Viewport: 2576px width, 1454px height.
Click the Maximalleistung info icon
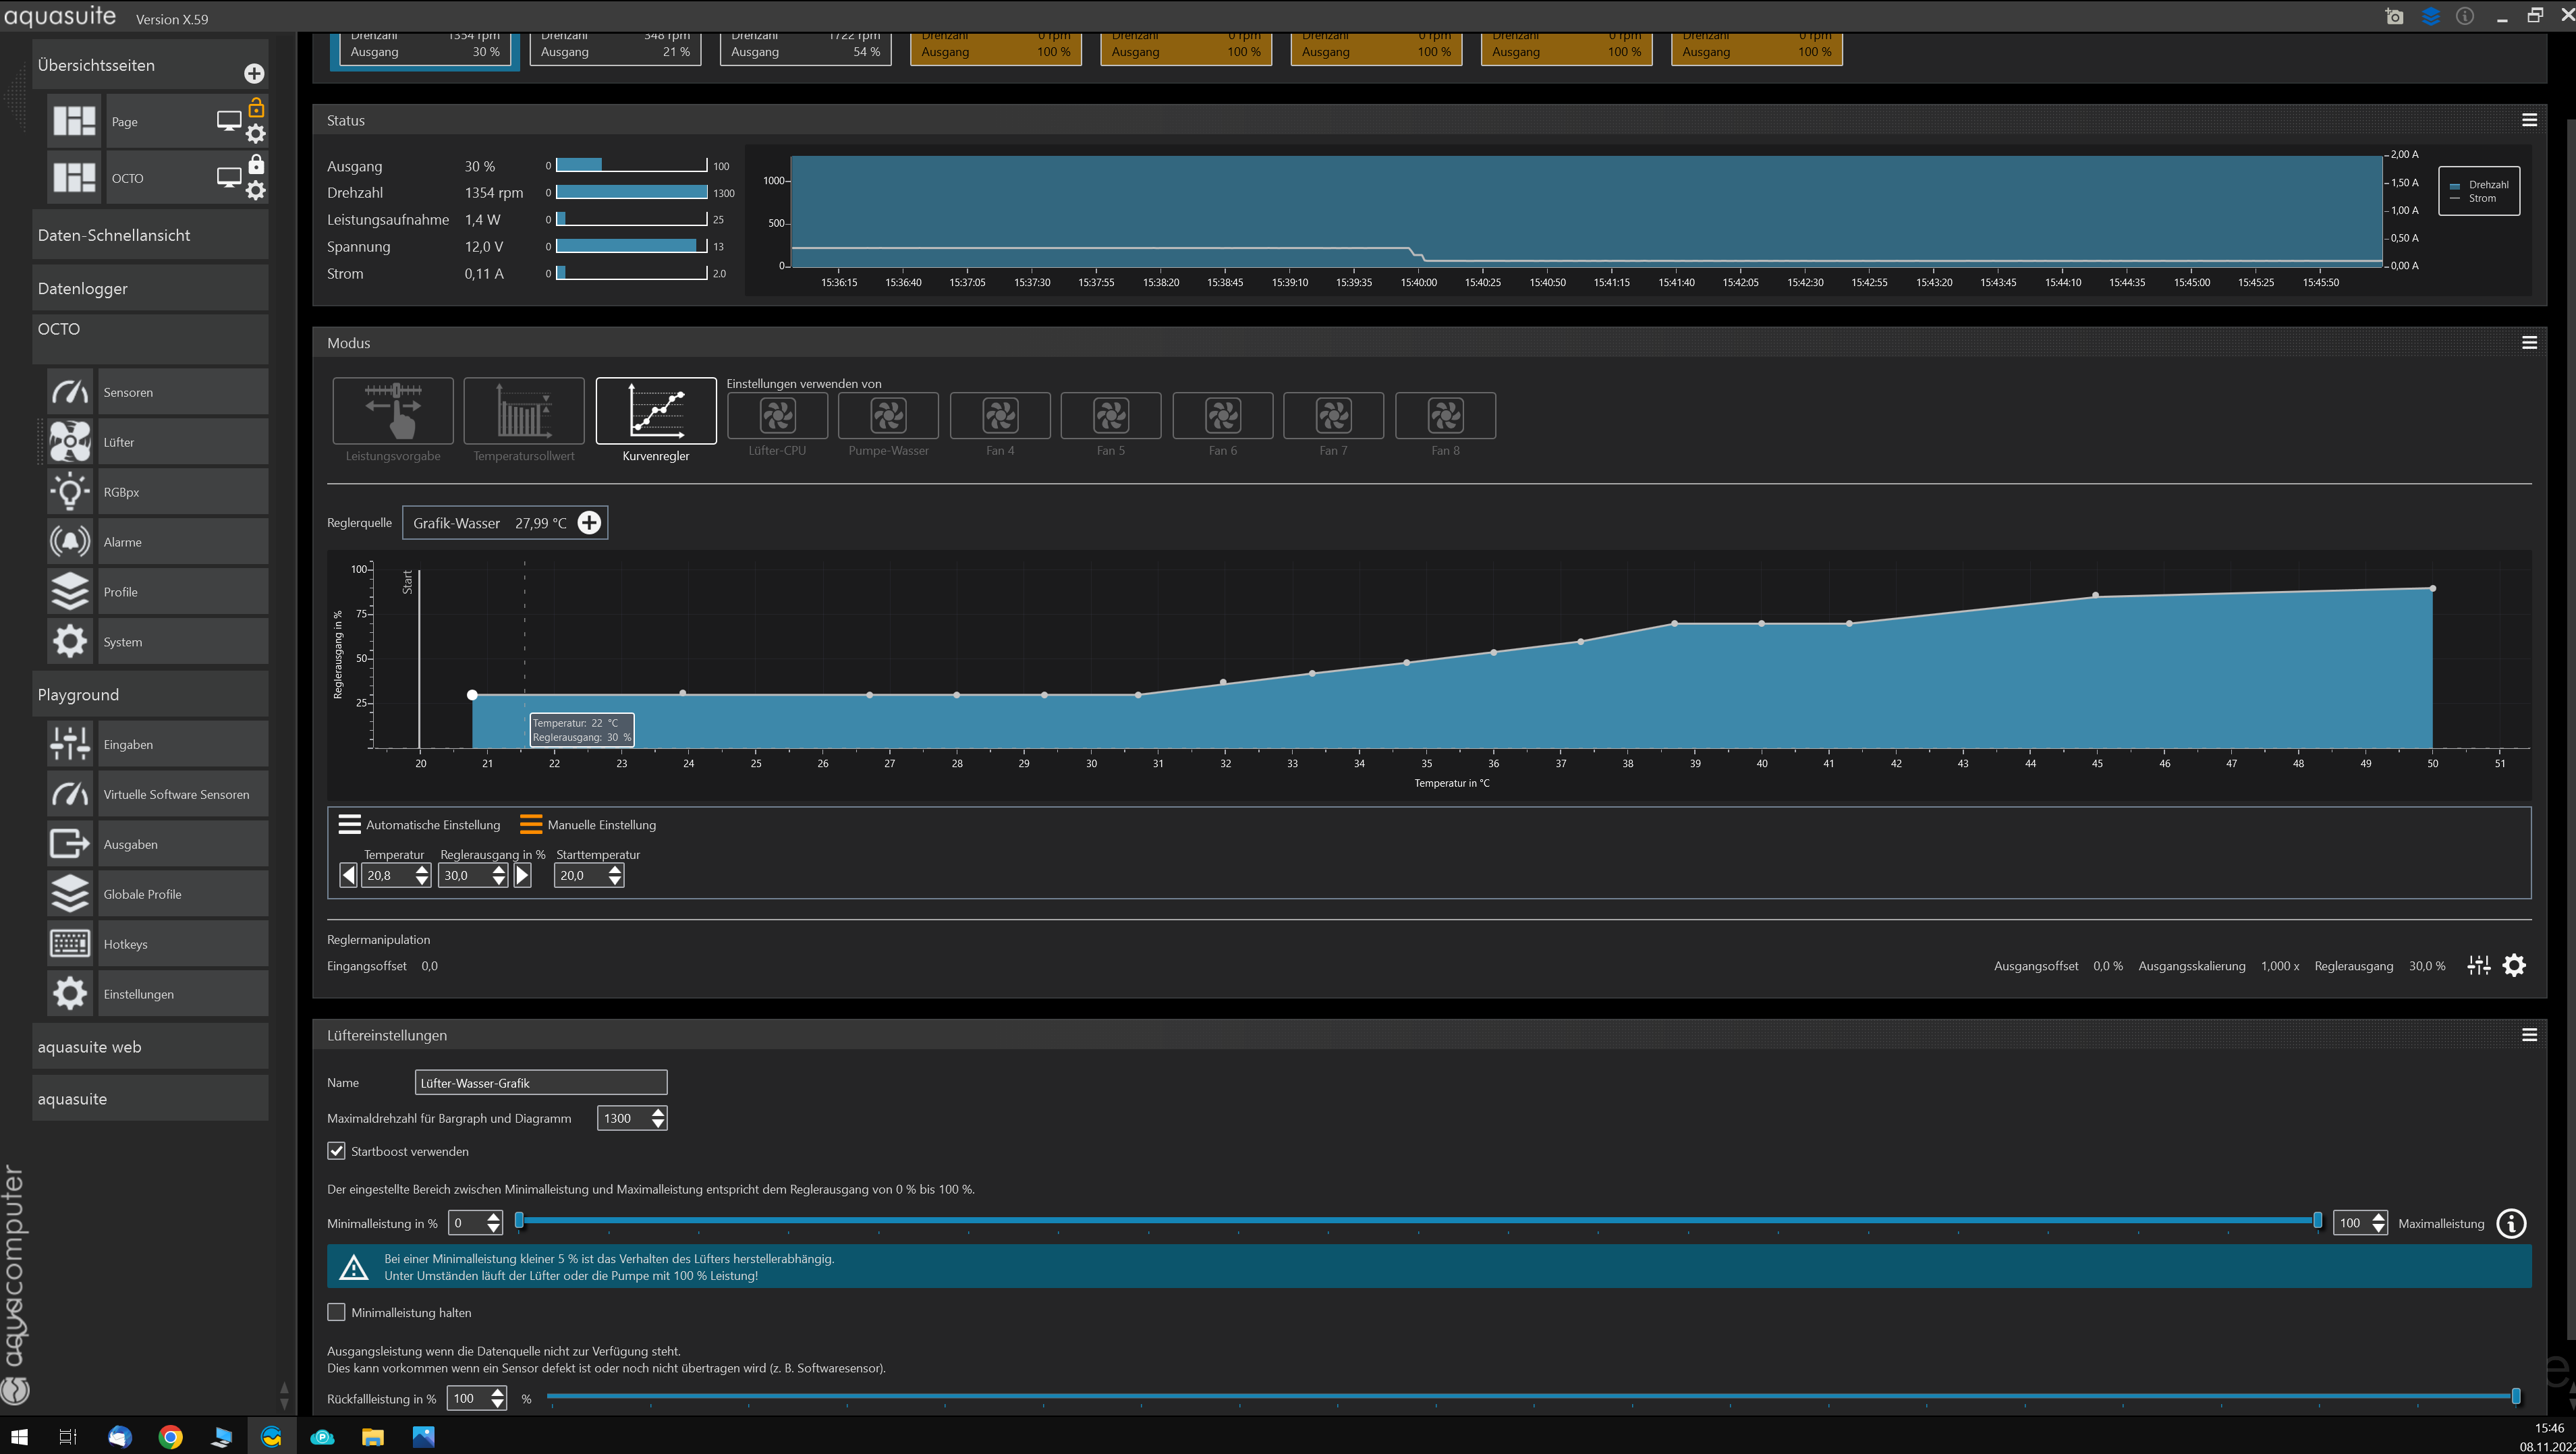coord(2511,1223)
